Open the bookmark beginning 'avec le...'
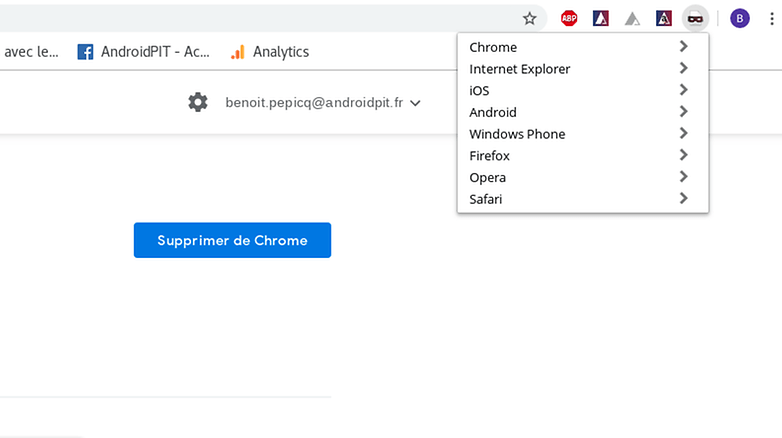Viewport: 782px width, 438px height. [31, 52]
